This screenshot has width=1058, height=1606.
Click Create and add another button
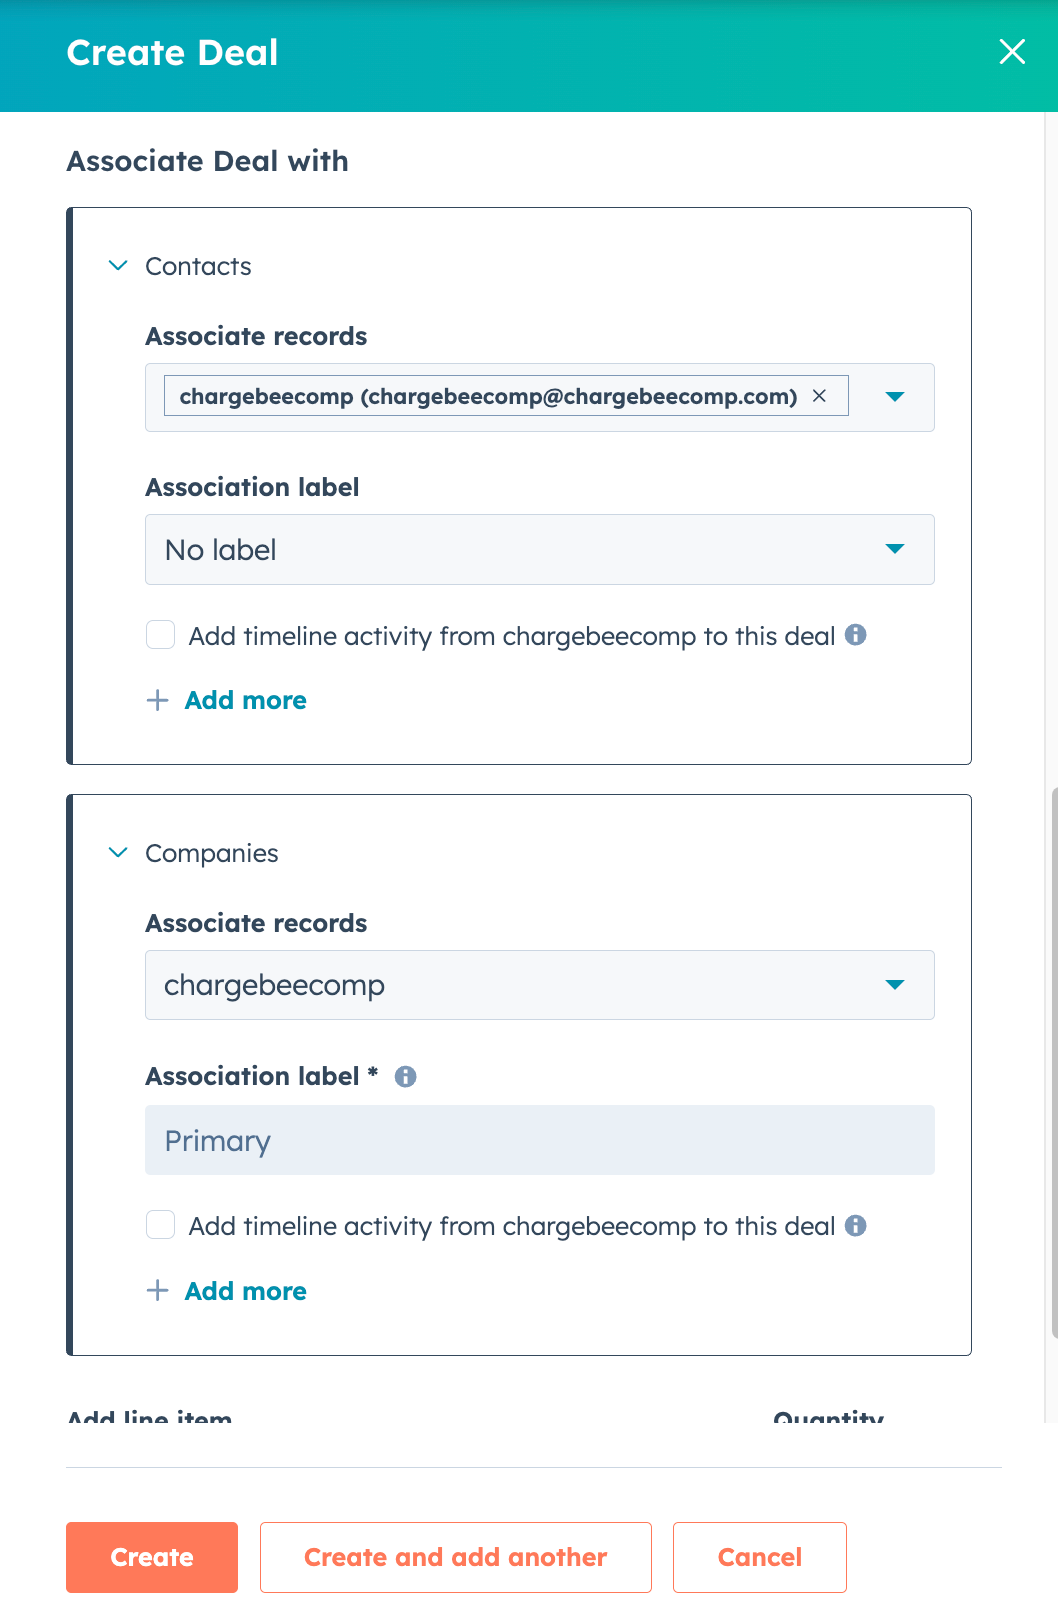coord(456,1557)
